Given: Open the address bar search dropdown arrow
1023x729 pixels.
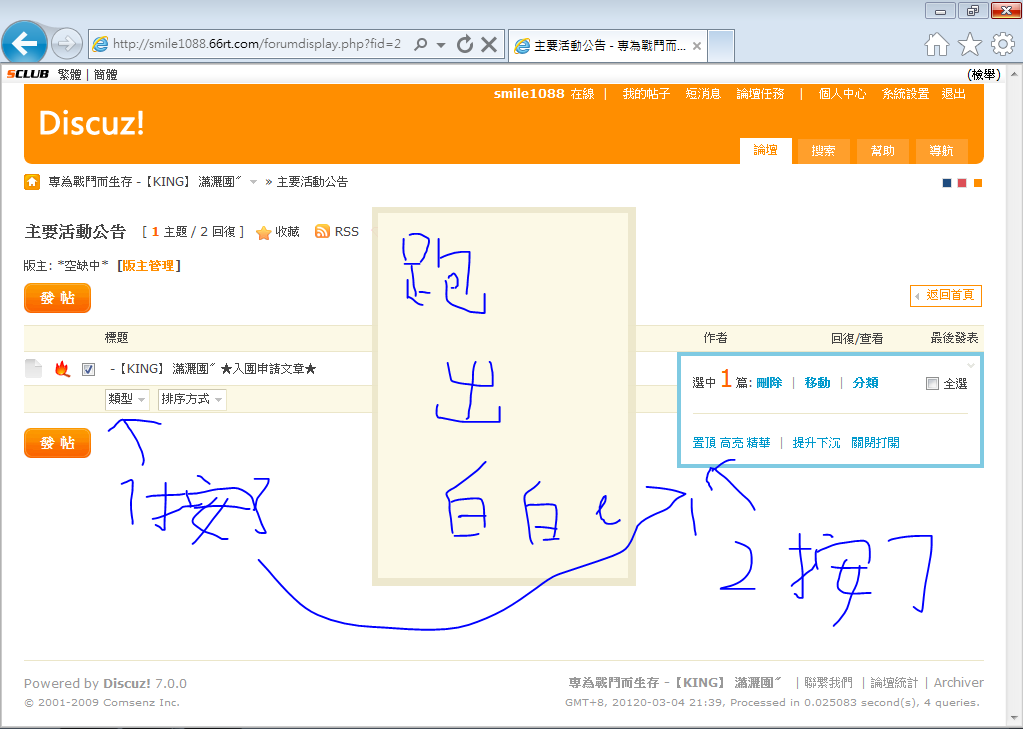Looking at the screenshot, I should click(441, 44).
